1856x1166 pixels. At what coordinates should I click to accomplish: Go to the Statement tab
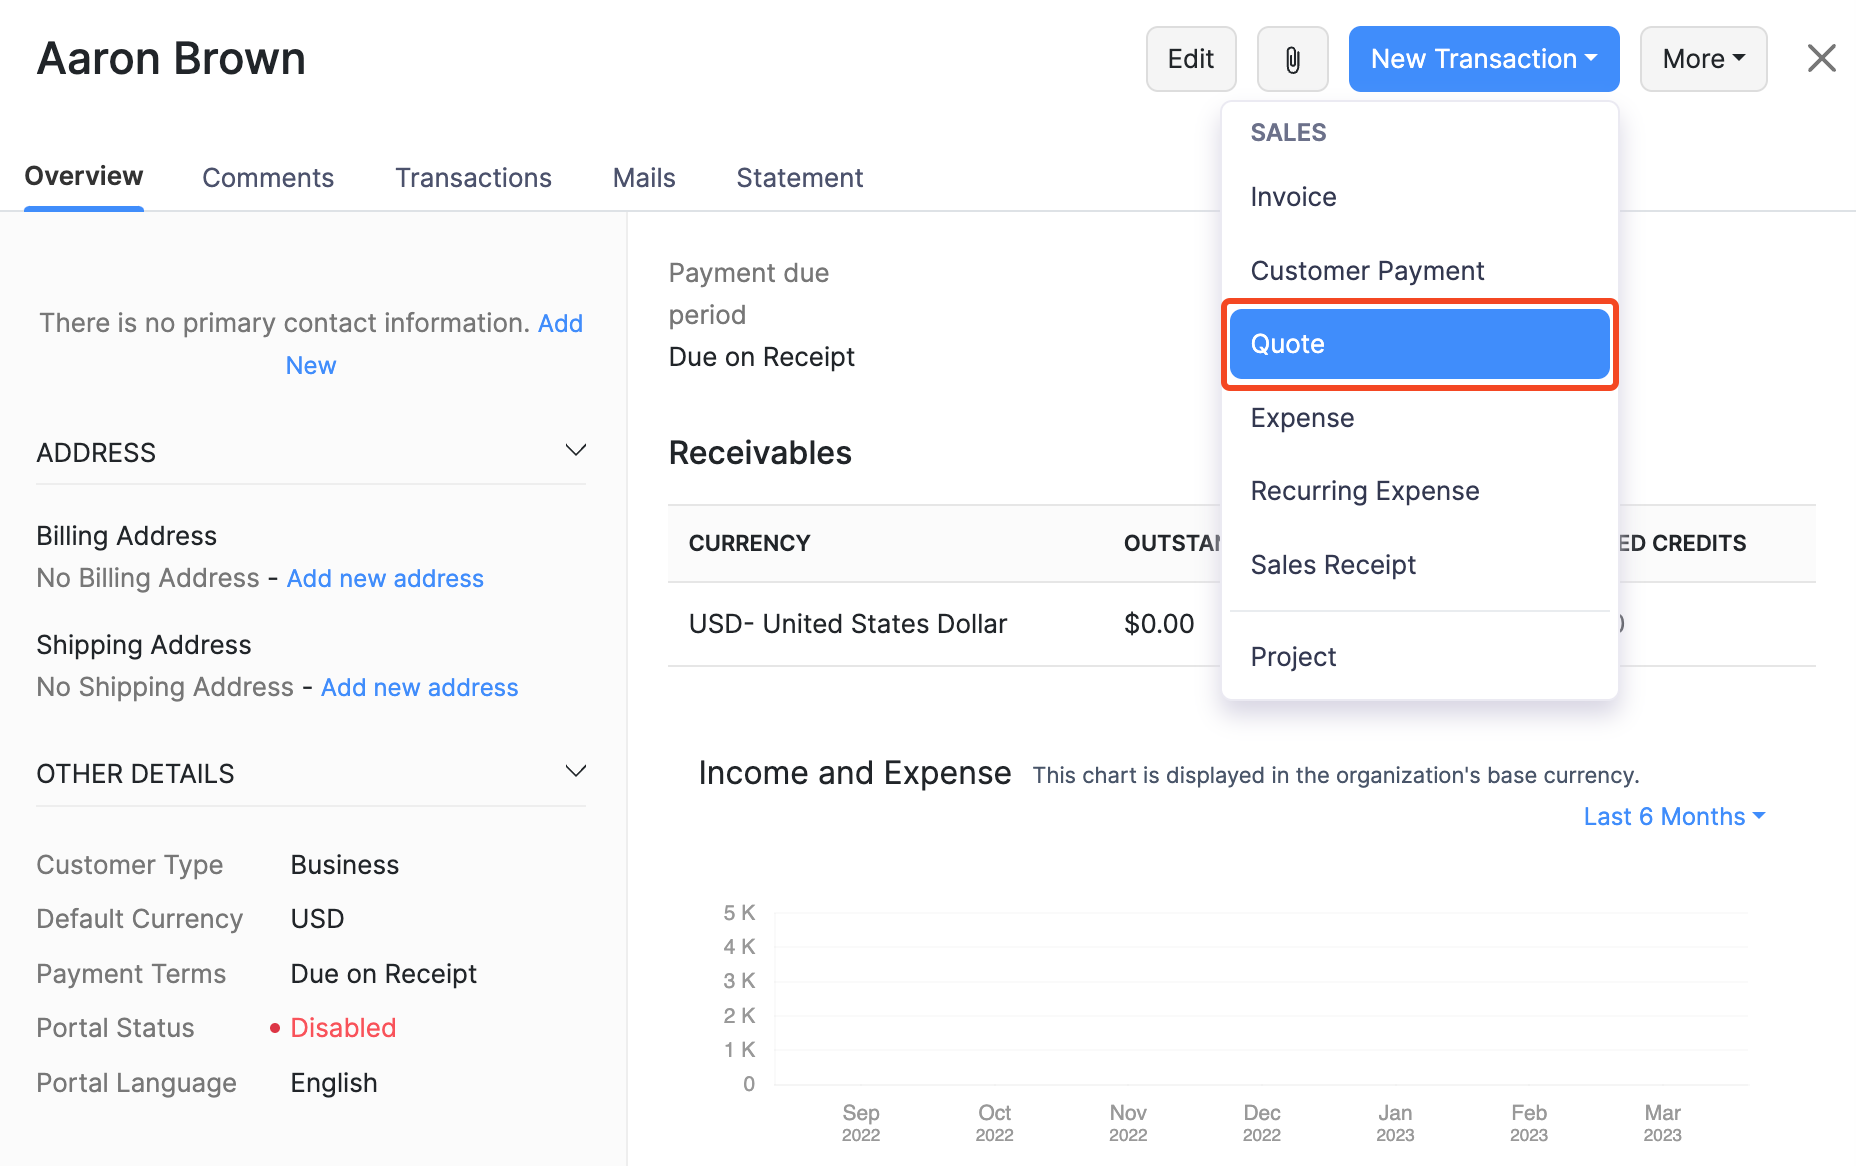pyautogui.click(x=799, y=178)
